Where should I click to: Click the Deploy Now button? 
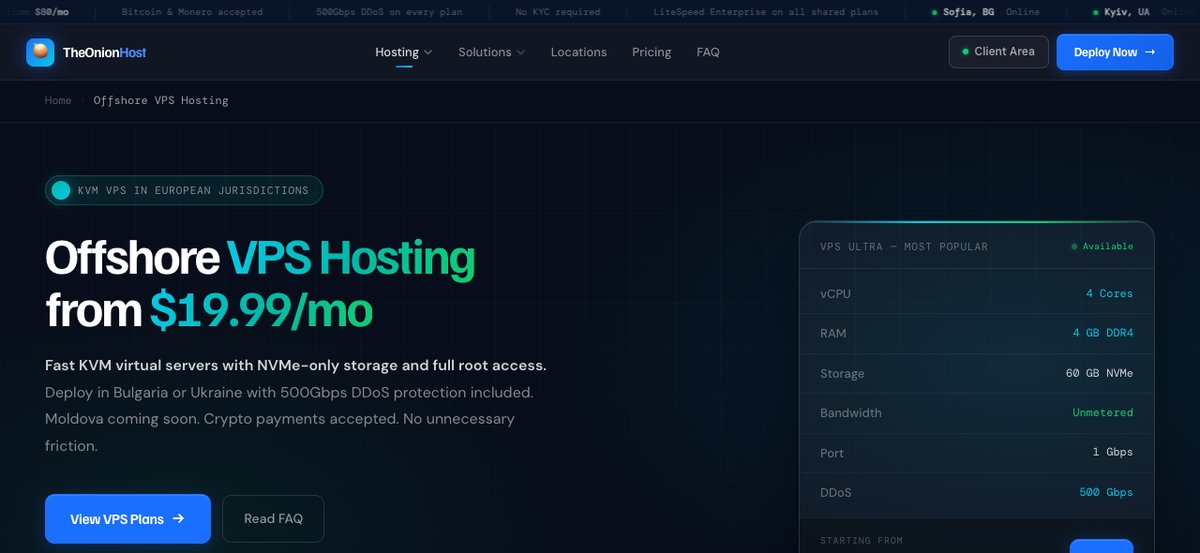pyautogui.click(x=1115, y=52)
